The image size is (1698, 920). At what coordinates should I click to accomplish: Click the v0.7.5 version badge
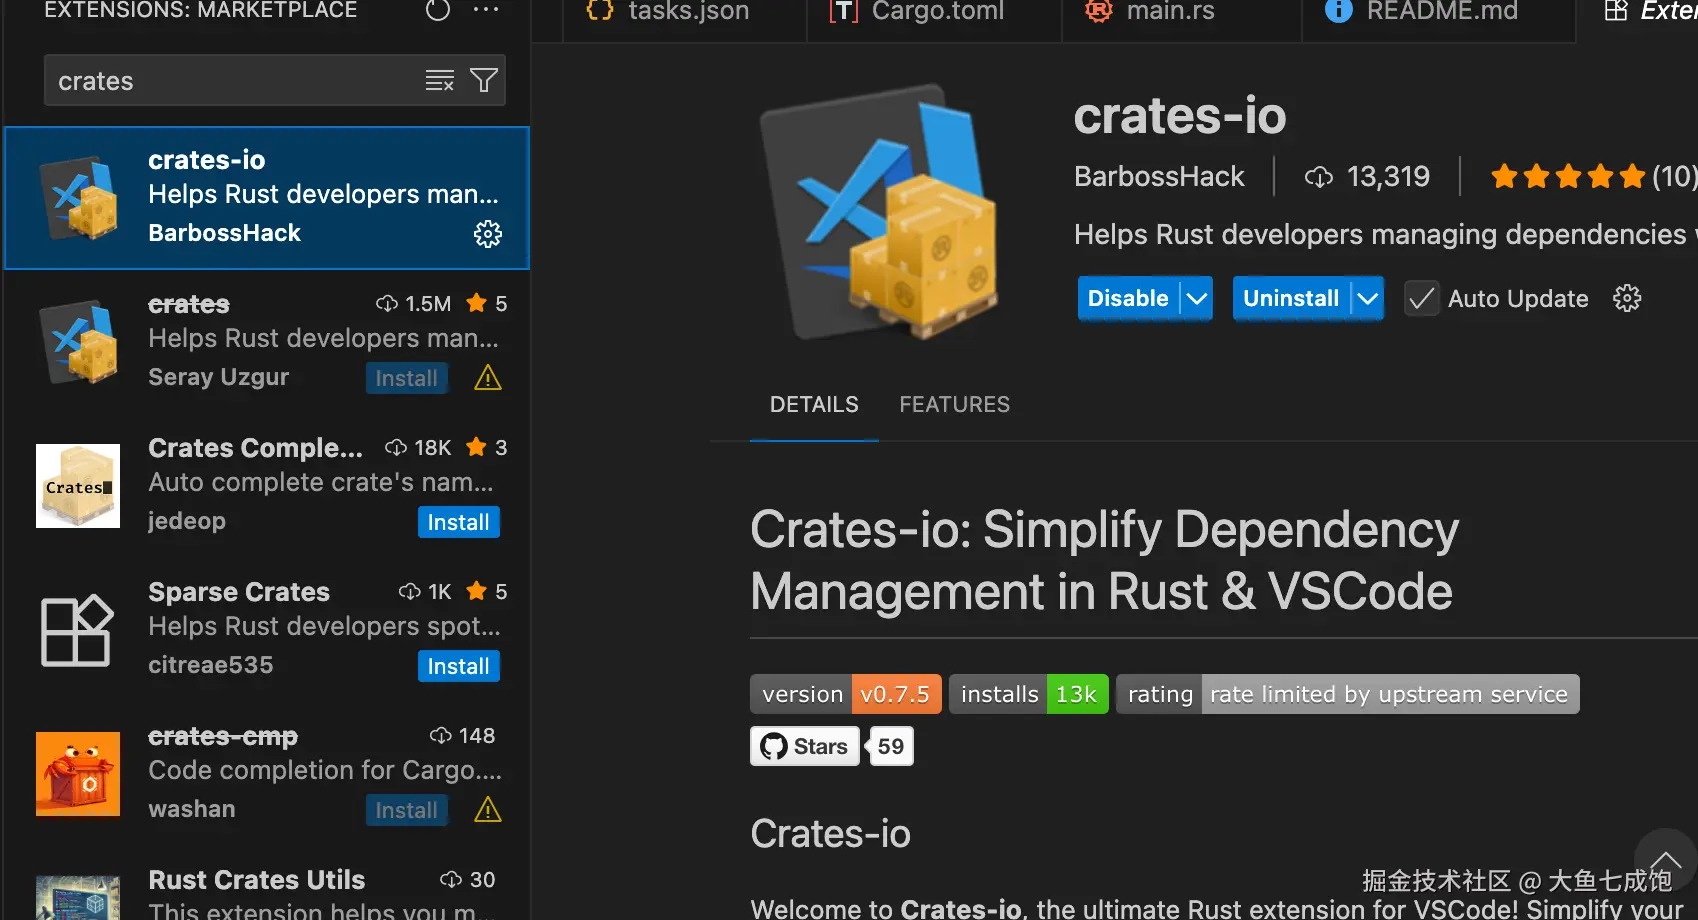pyautogui.click(x=896, y=693)
